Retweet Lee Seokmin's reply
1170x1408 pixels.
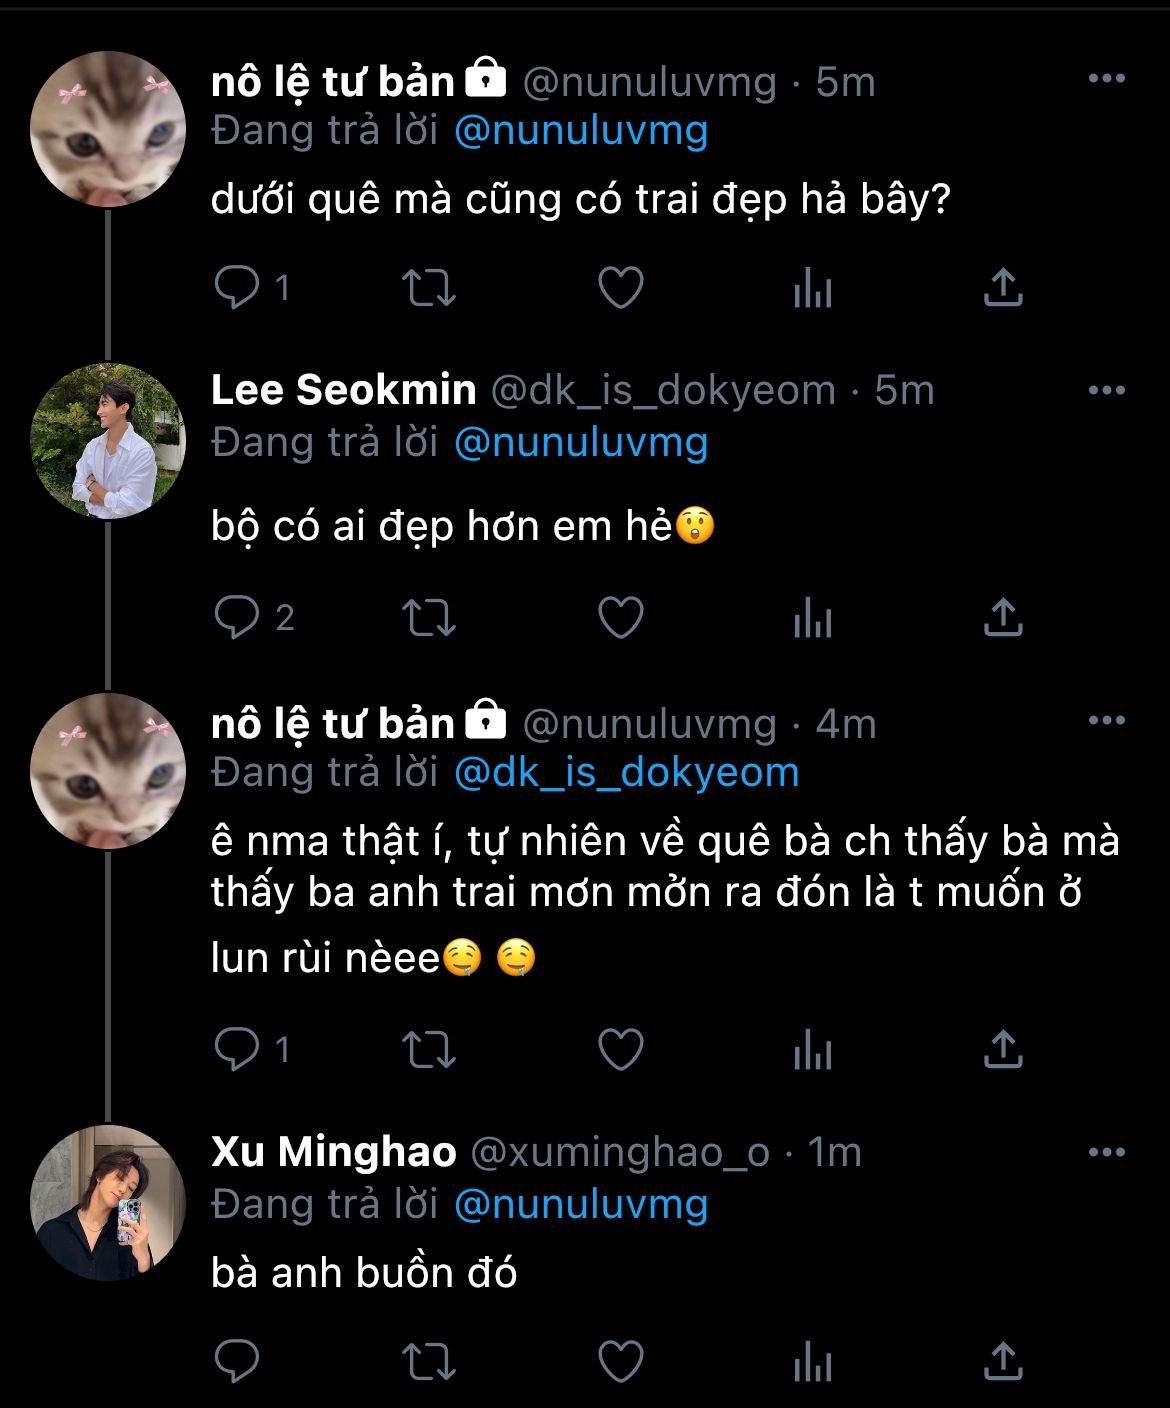(x=429, y=618)
